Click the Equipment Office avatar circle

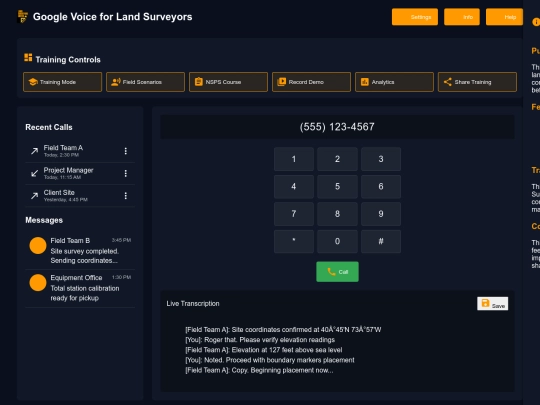tap(38, 283)
